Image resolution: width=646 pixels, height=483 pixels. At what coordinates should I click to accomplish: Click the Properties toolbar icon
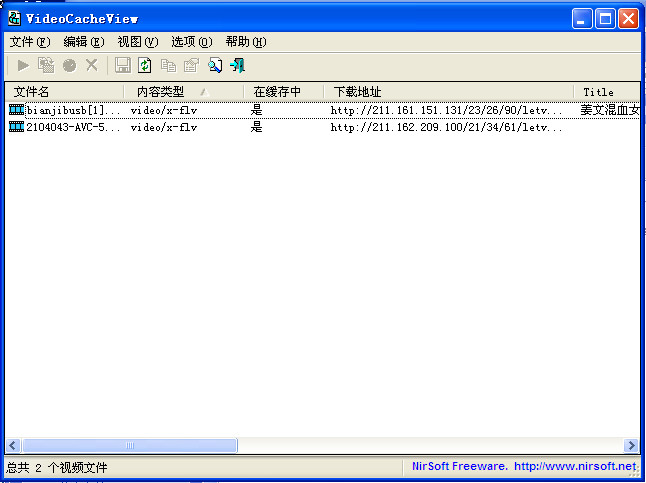(191, 66)
